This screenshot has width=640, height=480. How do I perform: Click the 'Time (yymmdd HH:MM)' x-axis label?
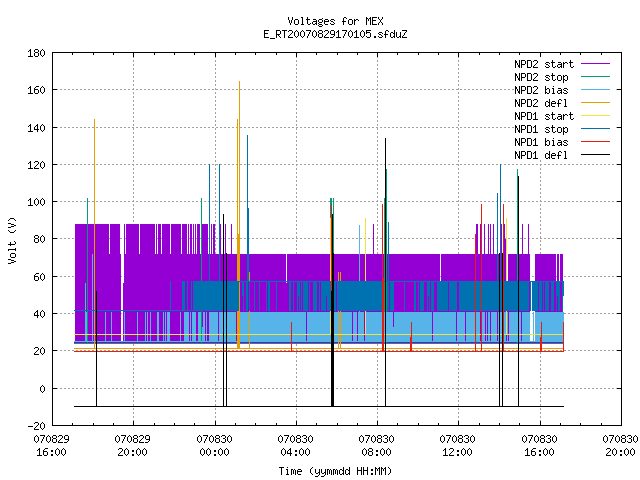click(x=335, y=471)
